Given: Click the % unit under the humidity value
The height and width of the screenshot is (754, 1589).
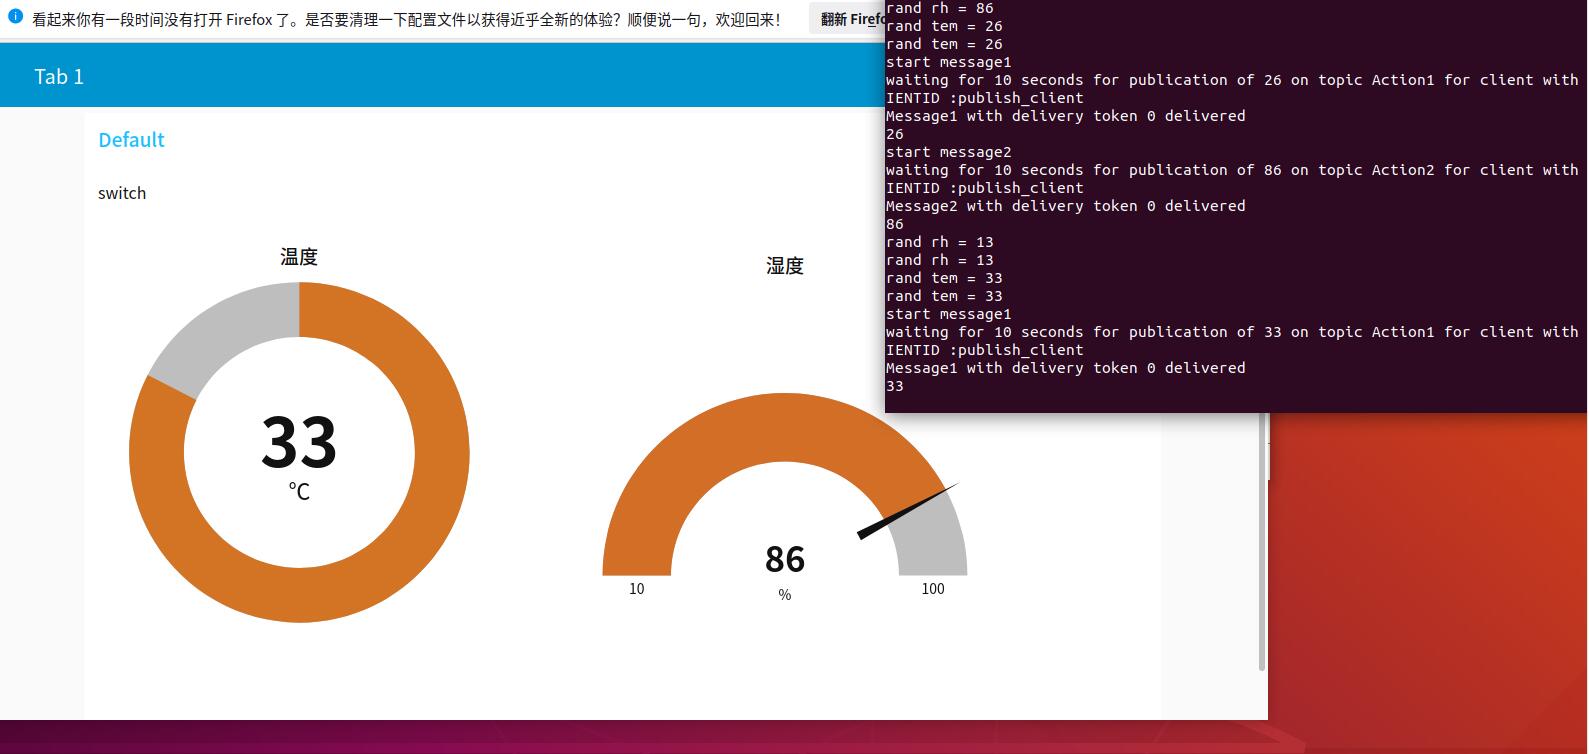Looking at the screenshot, I should (x=785, y=595).
